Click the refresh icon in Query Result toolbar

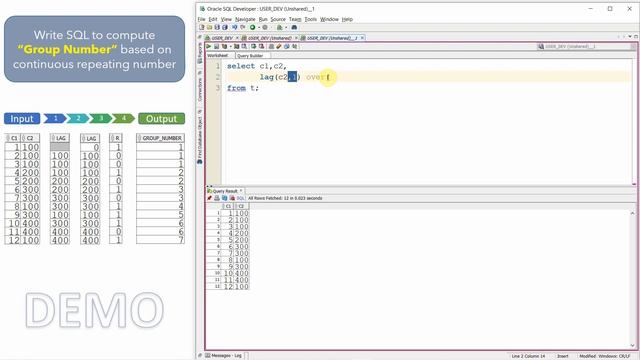coord(224,198)
